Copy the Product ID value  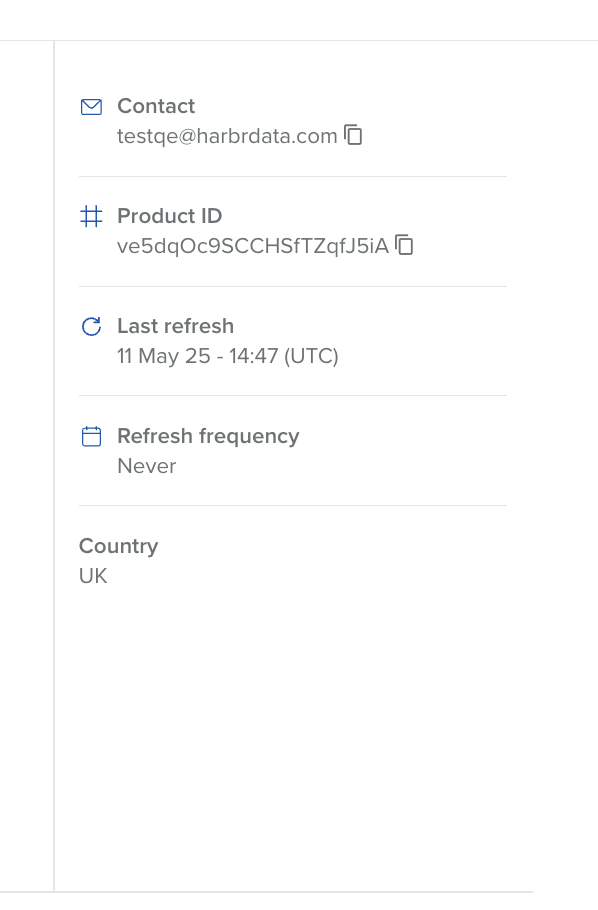tap(404, 245)
